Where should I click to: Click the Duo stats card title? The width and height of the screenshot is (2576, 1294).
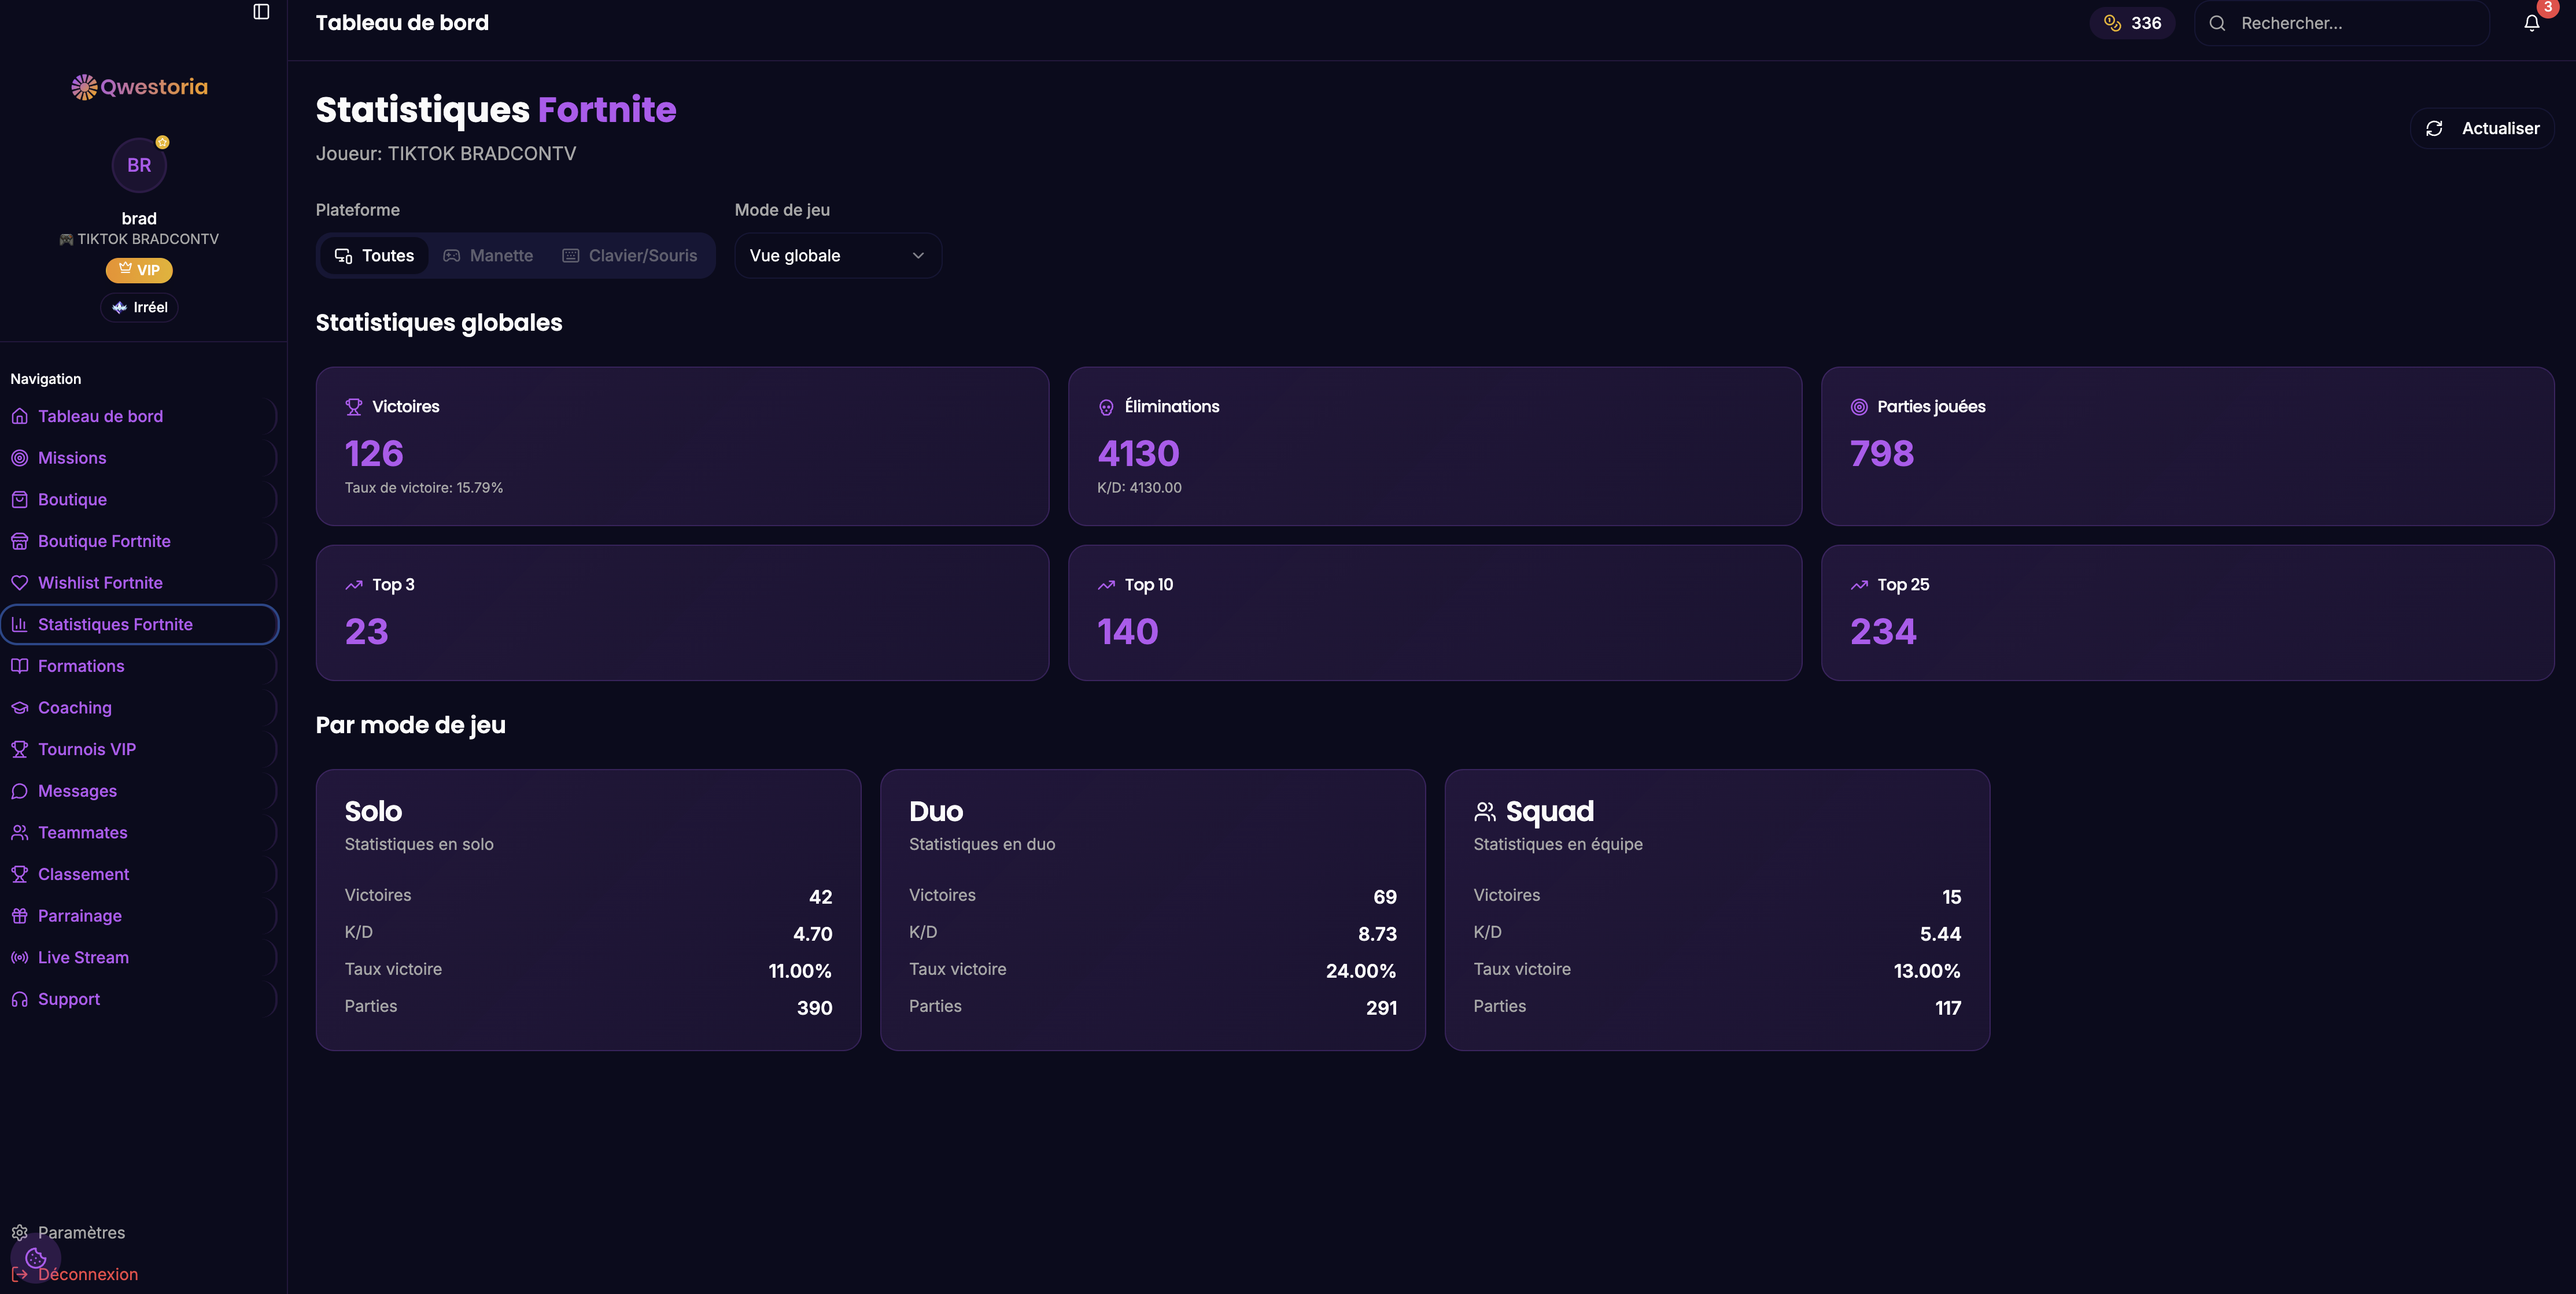[936, 811]
